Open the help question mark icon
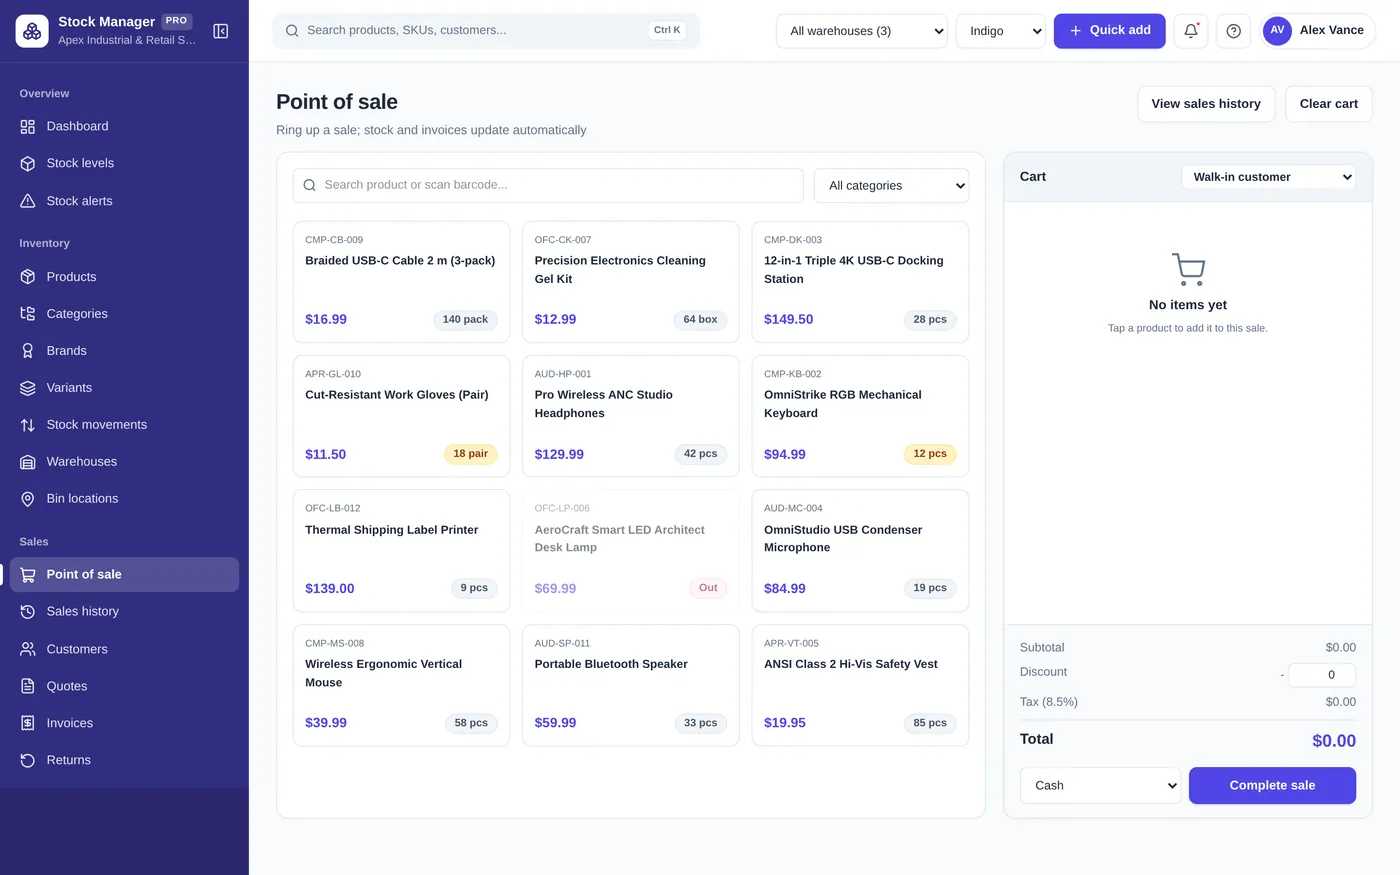Viewport: 1400px width, 875px height. tap(1234, 31)
